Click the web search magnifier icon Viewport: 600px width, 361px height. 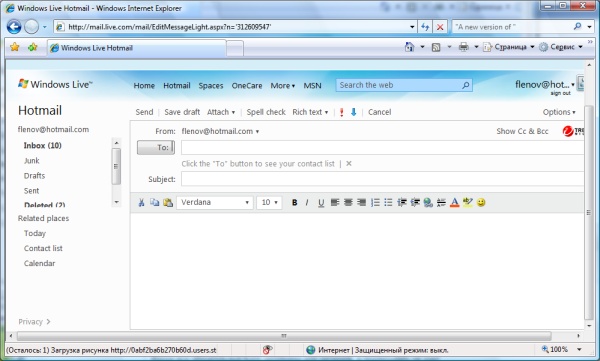coord(466,85)
